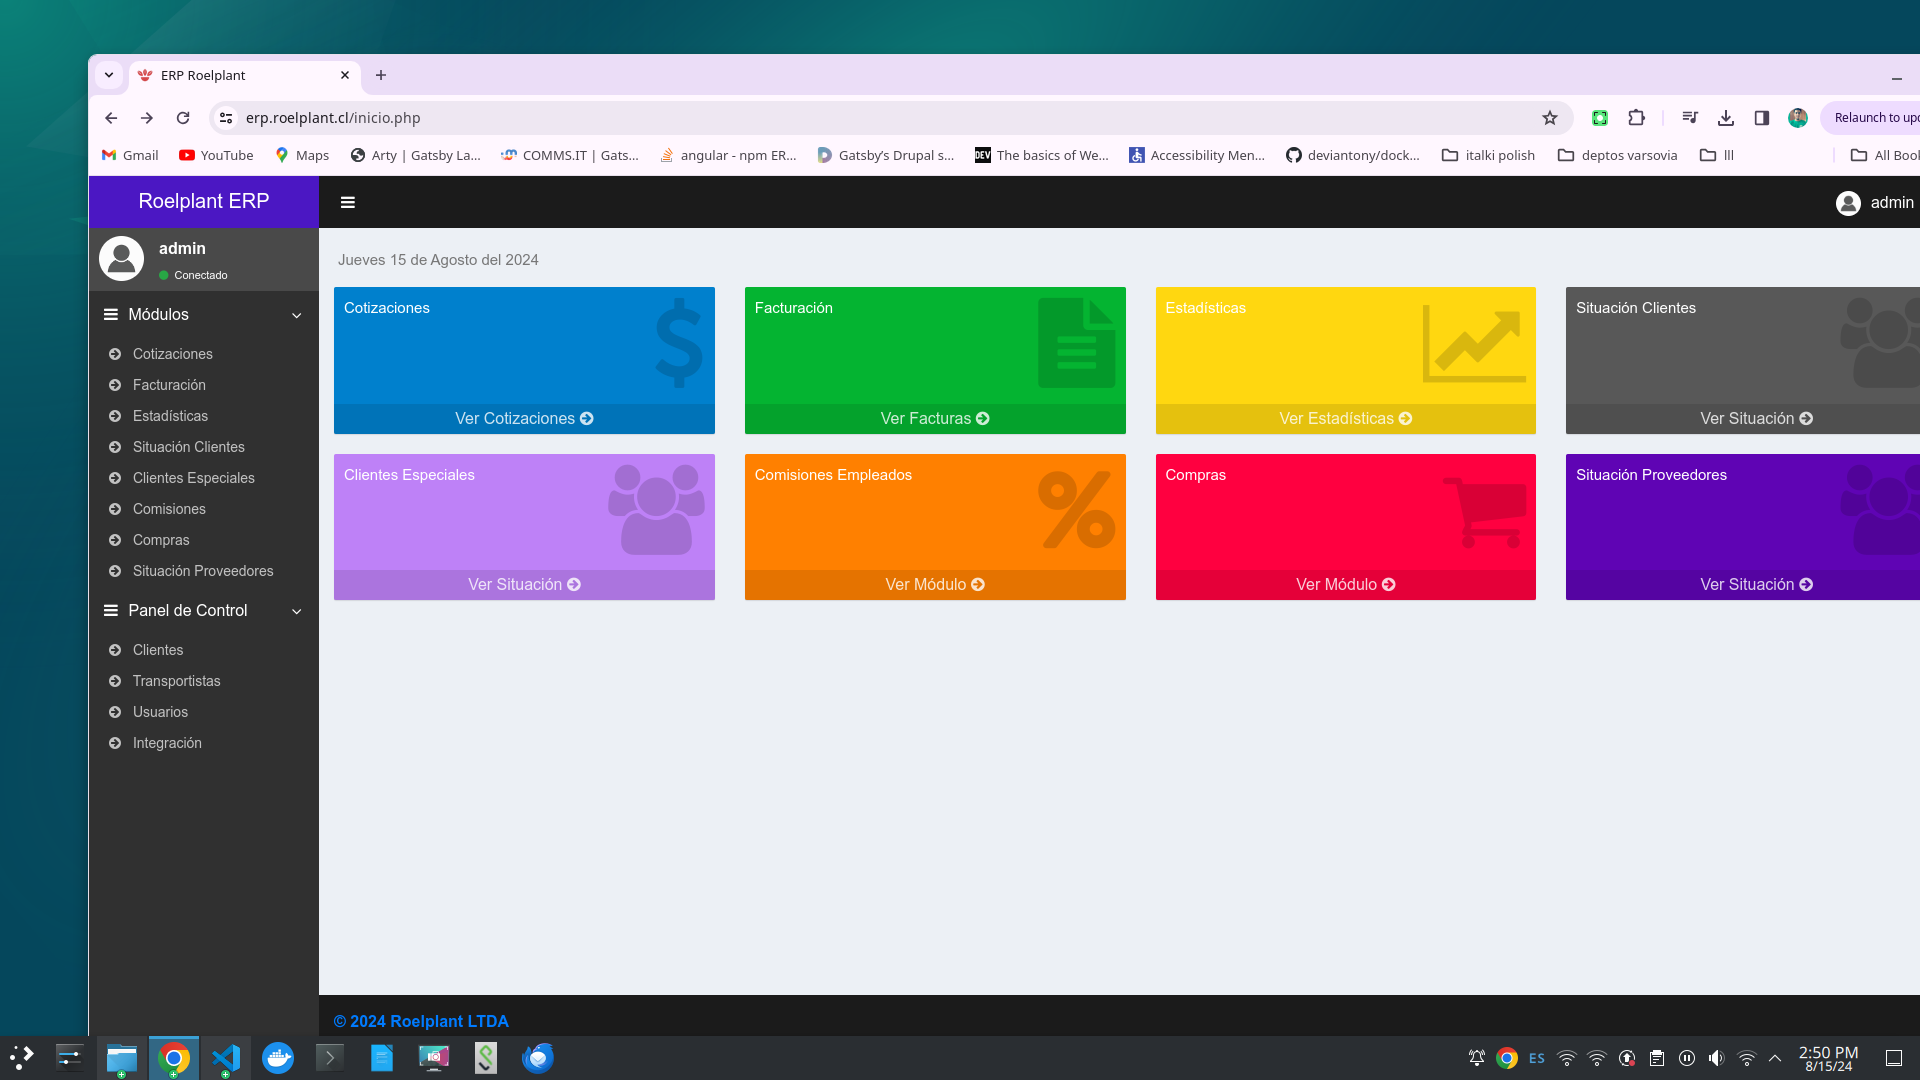
Task: Collapse the Panel de Control section
Action: [297, 611]
